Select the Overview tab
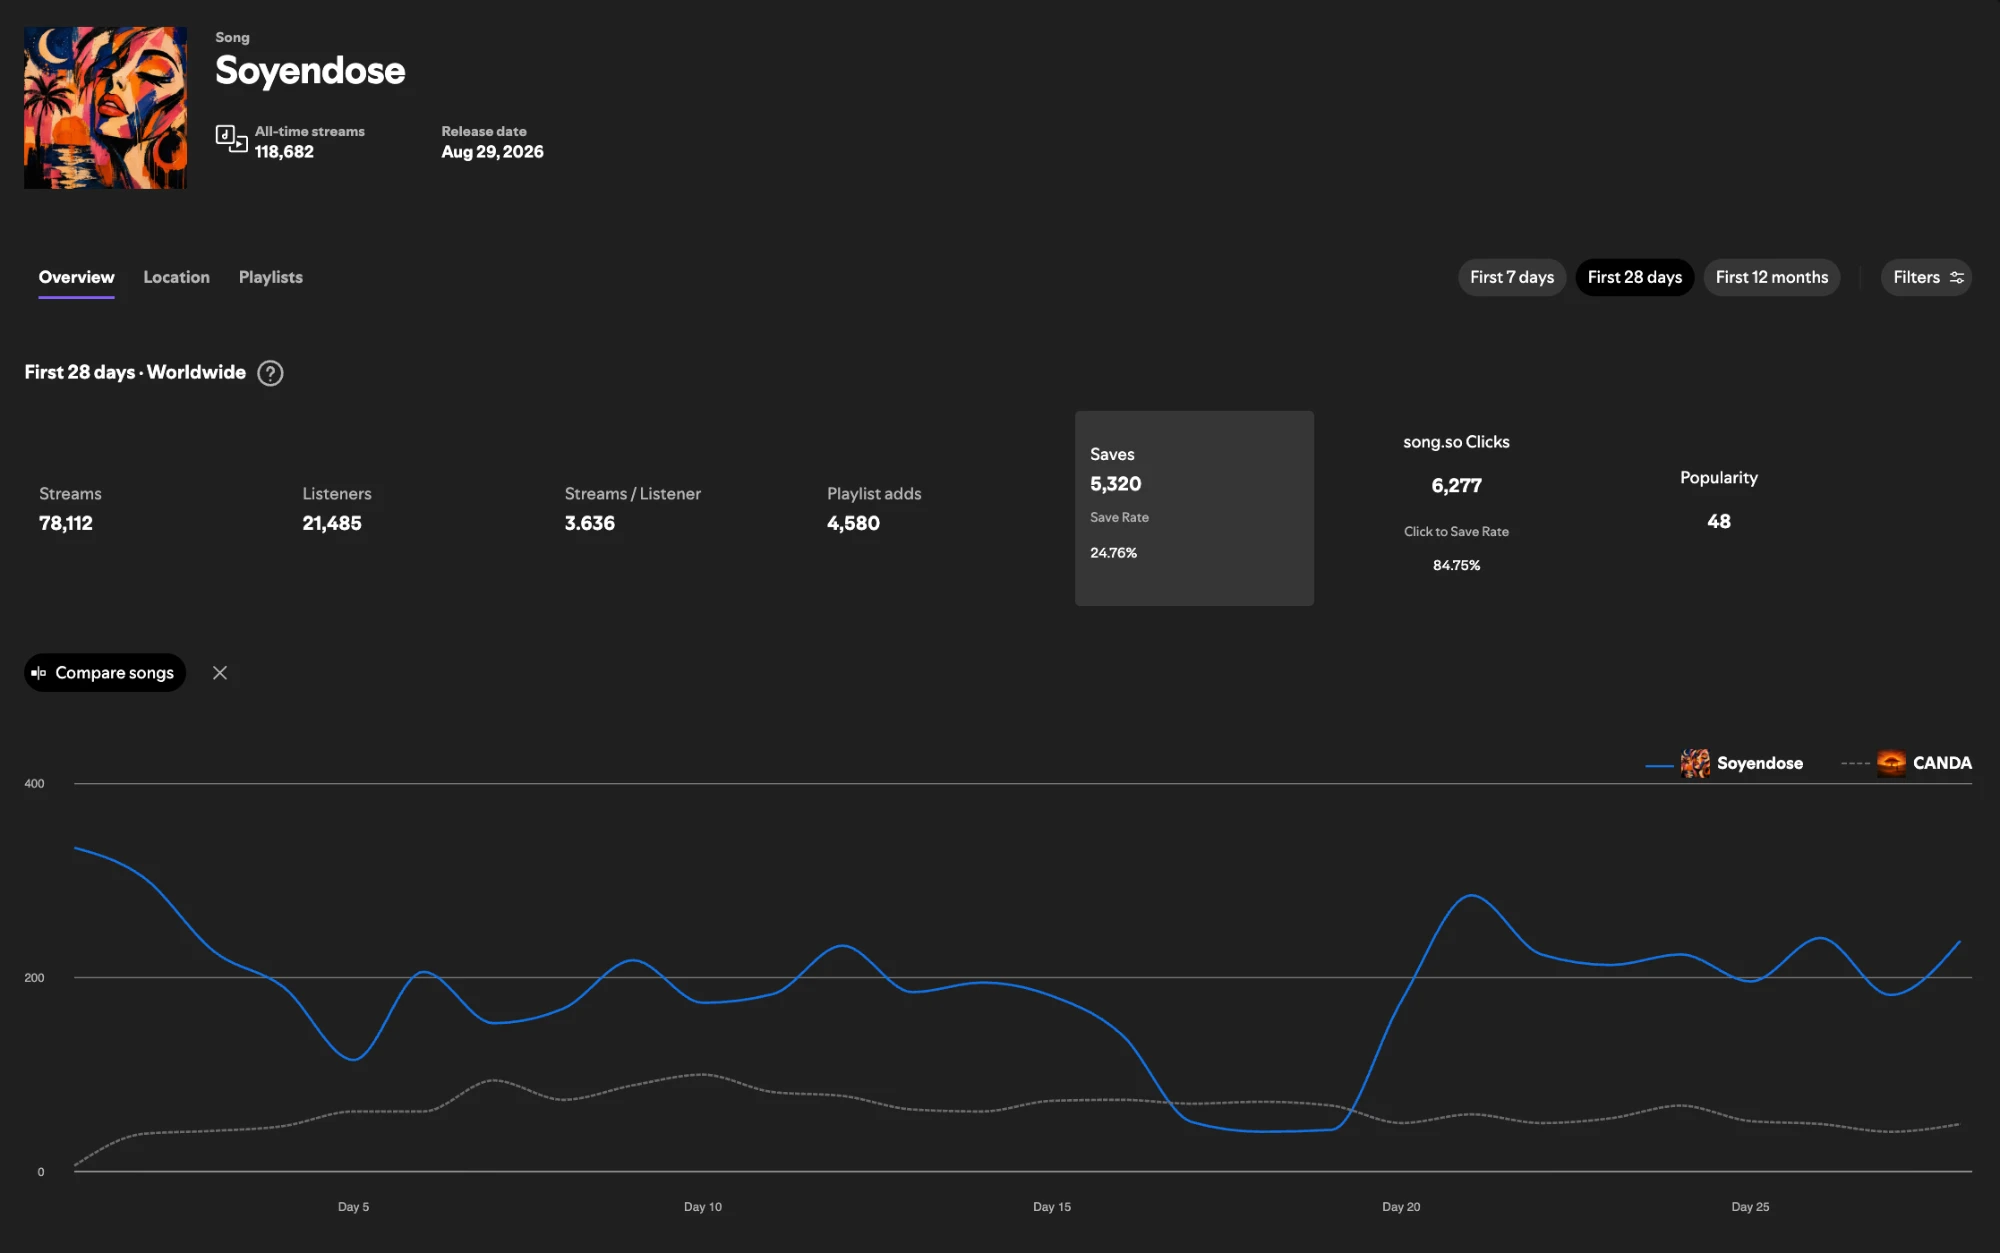The image size is (2000, 1253). 76,277
